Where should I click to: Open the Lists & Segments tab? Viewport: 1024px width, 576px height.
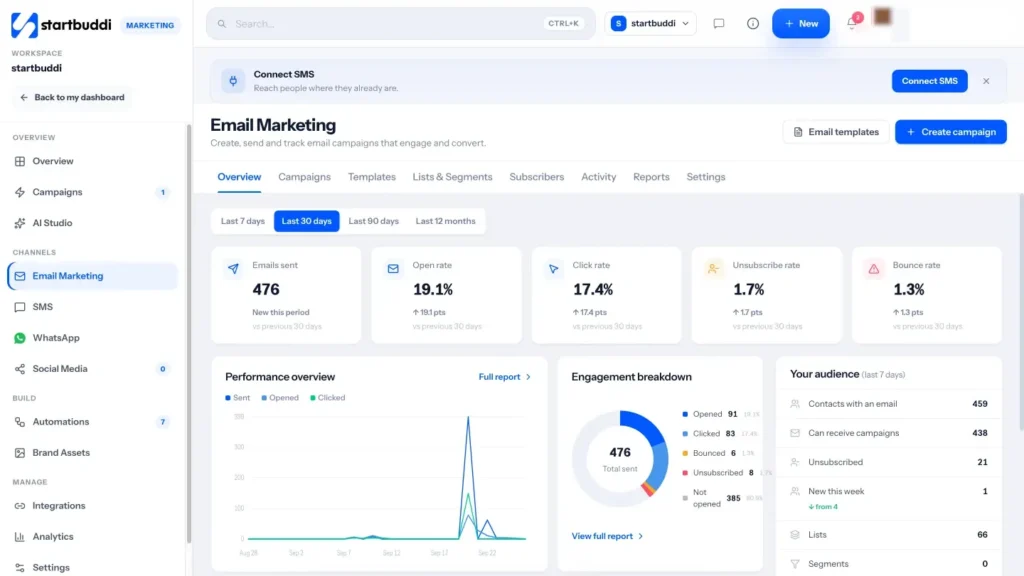click(453, 177)
